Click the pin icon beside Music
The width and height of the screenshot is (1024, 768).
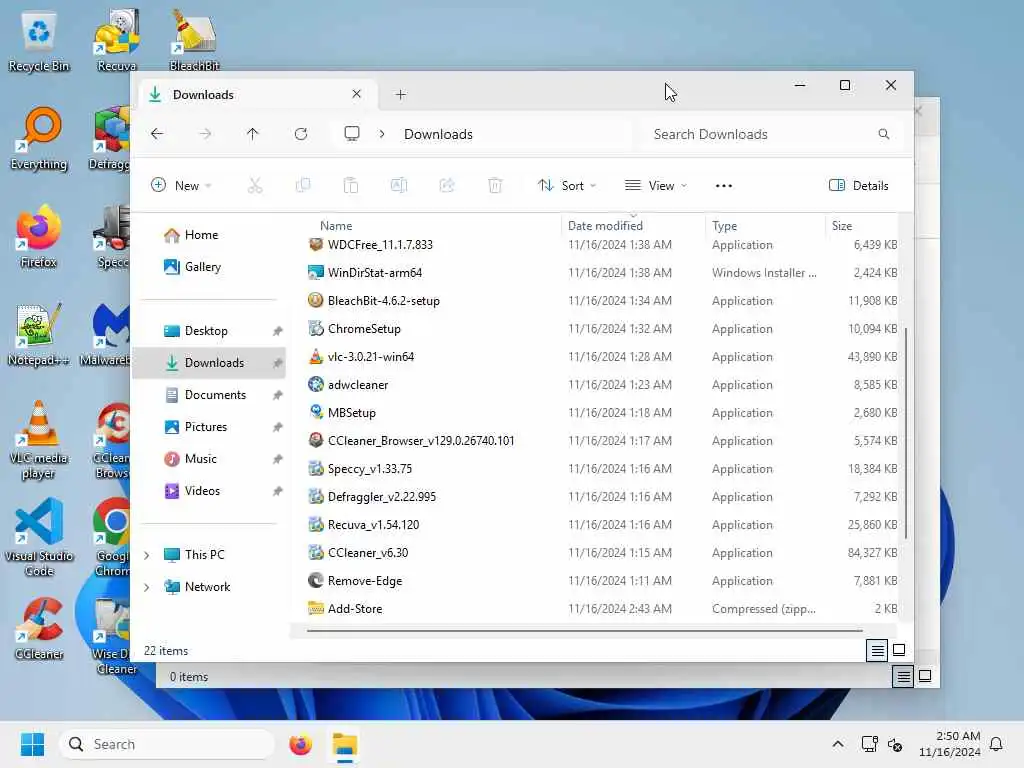pyautogui.click(x=278, y=459)
